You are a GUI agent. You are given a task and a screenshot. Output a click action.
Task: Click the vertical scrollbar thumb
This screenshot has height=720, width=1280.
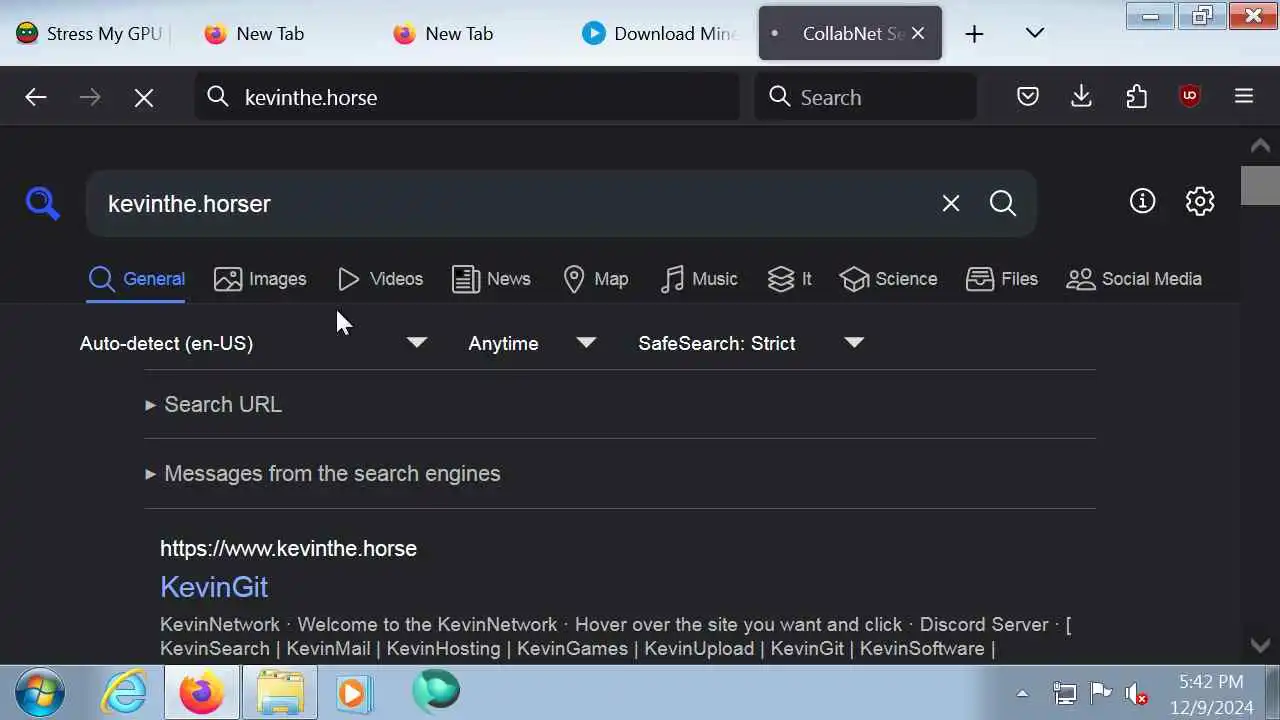[x=1260, y=185]
